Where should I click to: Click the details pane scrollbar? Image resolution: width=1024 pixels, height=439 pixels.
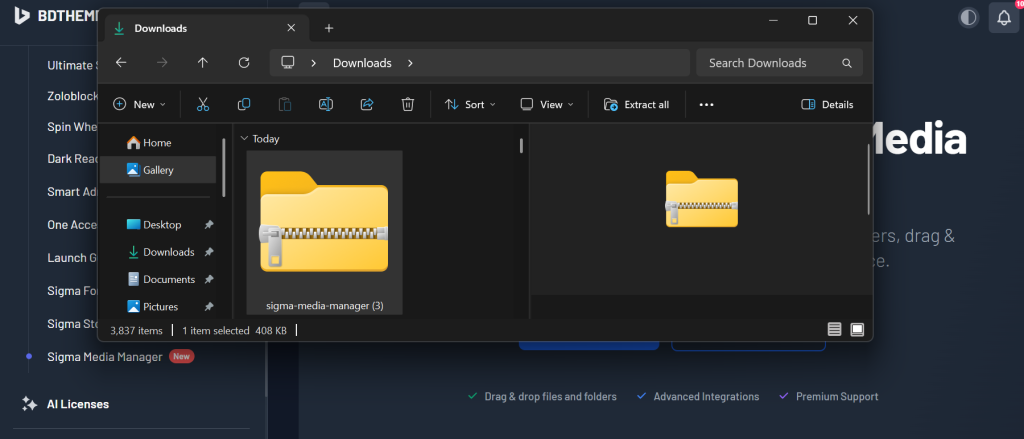click(x=868, y=179)
